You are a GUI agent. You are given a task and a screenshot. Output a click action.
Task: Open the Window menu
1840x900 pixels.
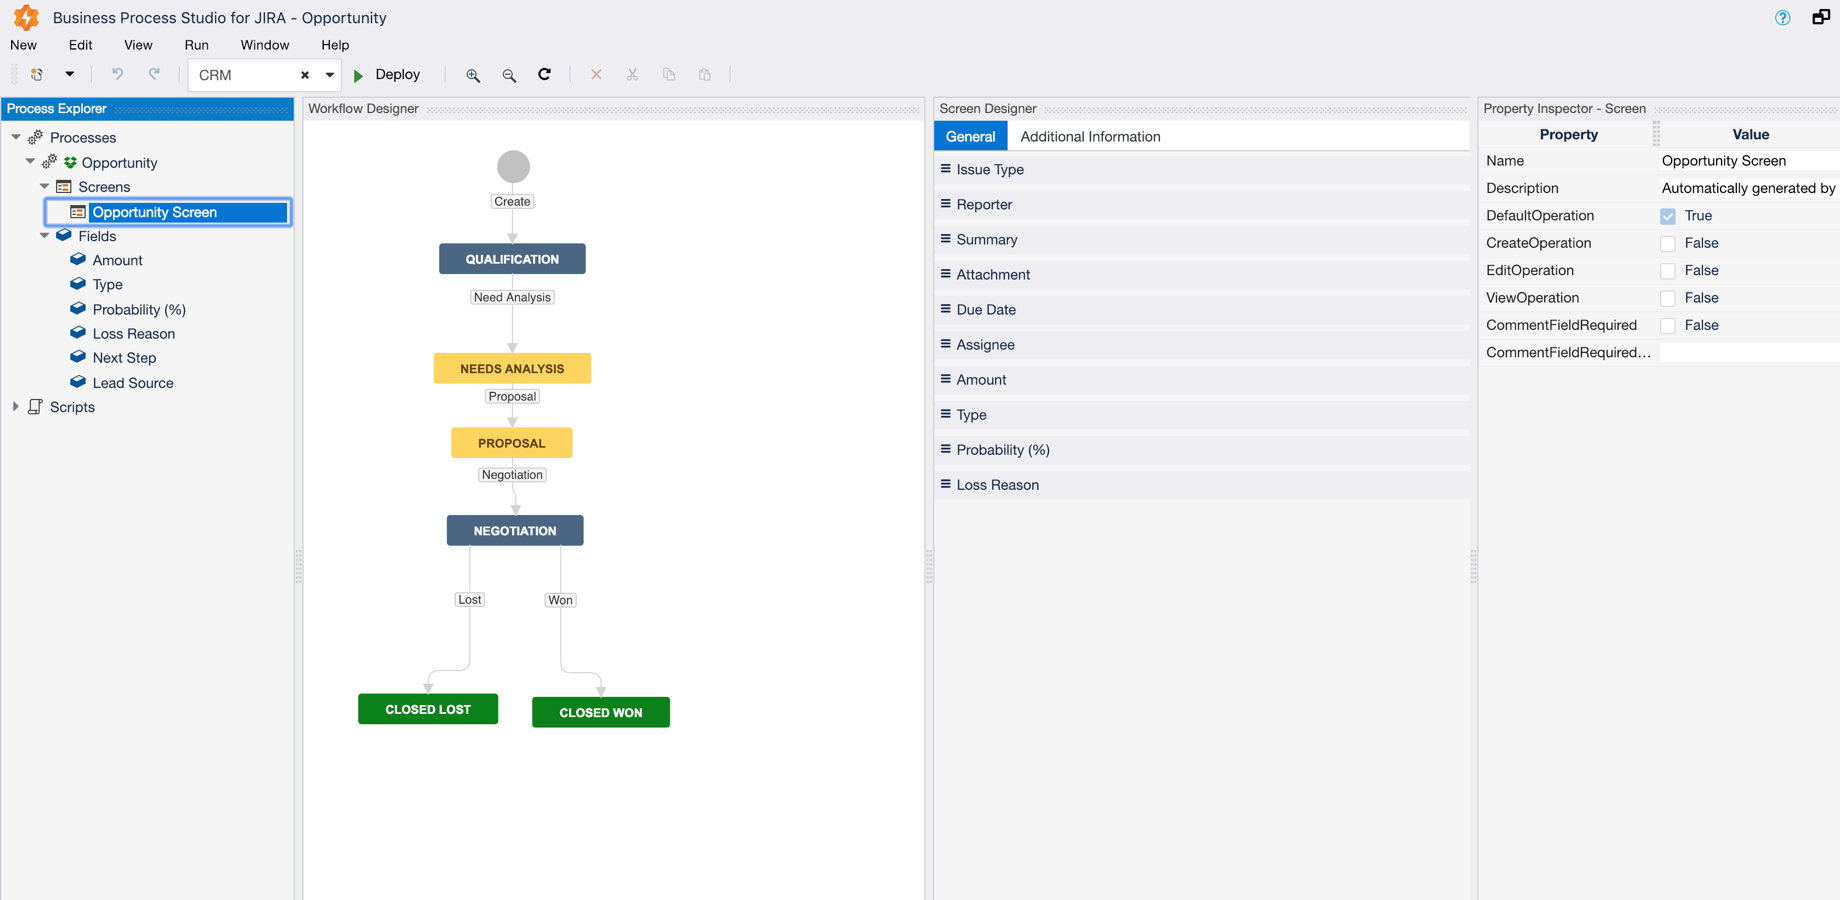264,45
